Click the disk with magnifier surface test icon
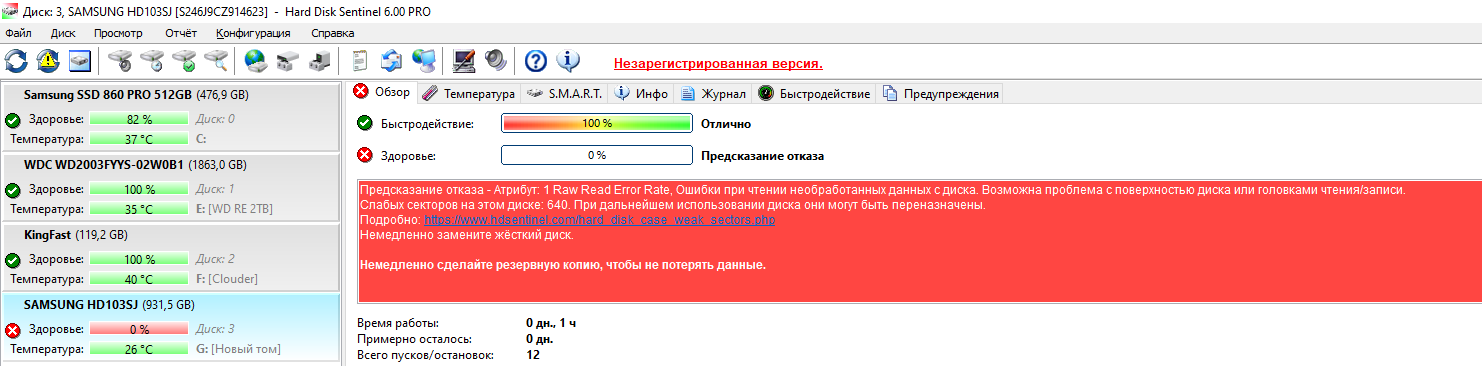This screenshot has height=366, width=1482. click(216, 61)
